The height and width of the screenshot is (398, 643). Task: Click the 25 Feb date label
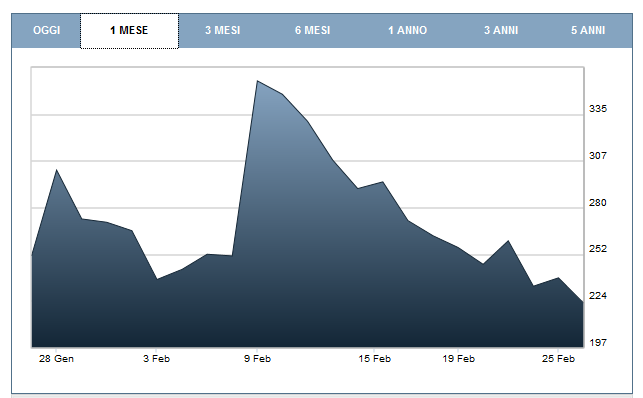(559, 359)
